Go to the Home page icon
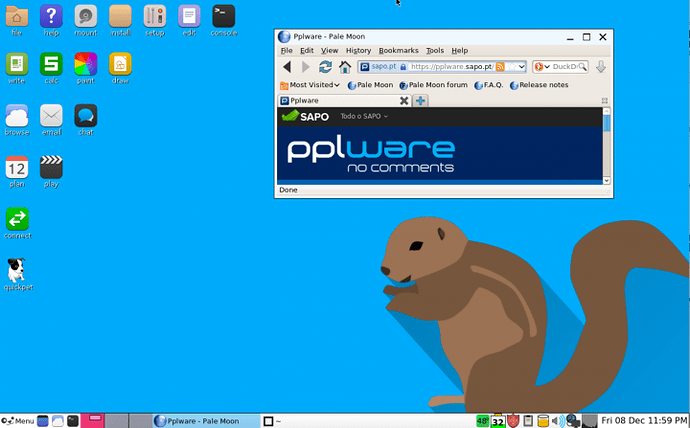 345,67
